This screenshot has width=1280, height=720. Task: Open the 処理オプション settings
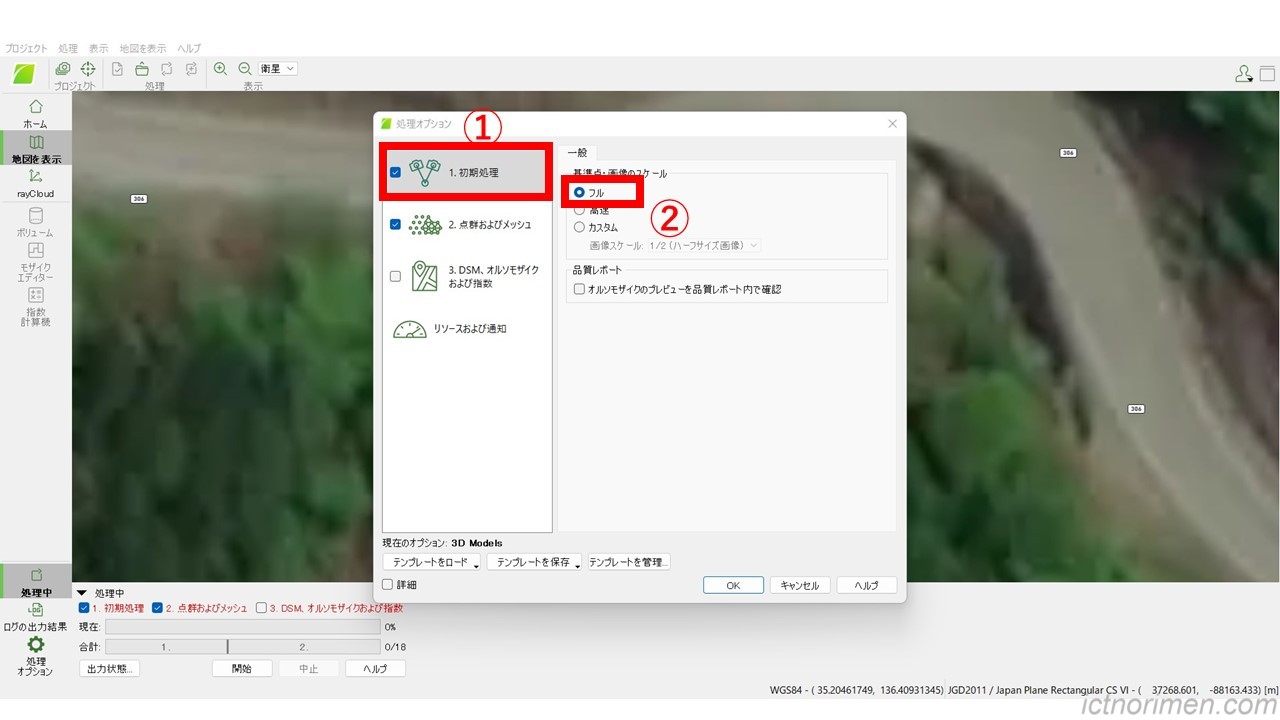coord(35,655)
